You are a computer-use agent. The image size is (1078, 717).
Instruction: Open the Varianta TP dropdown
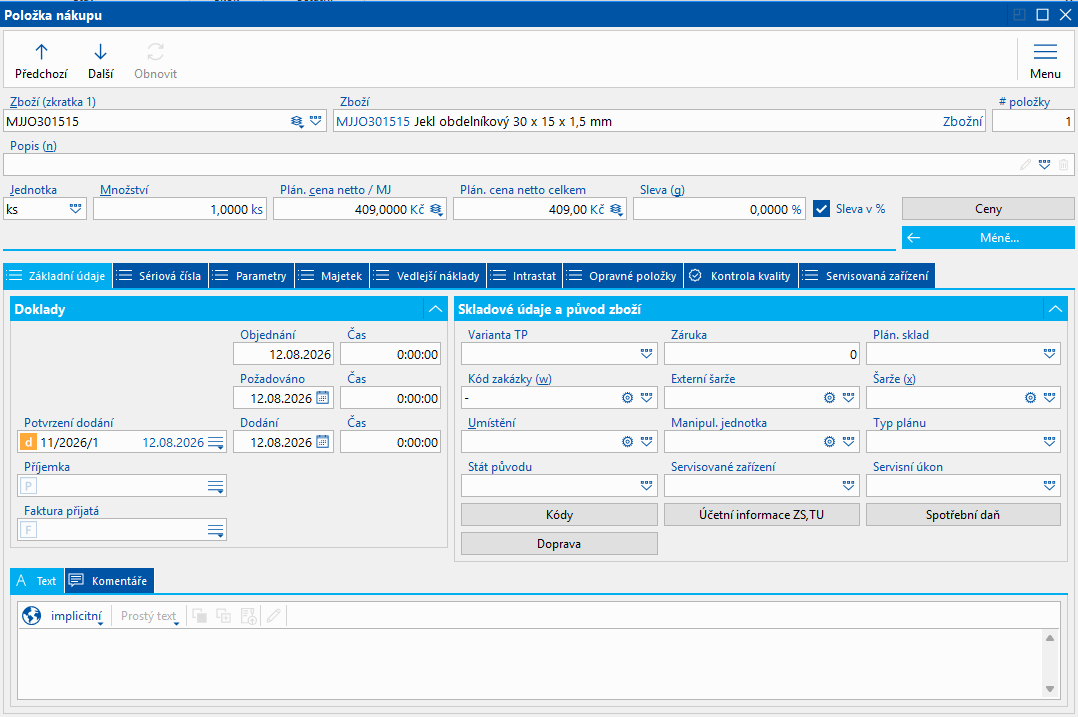pos(646,354)
